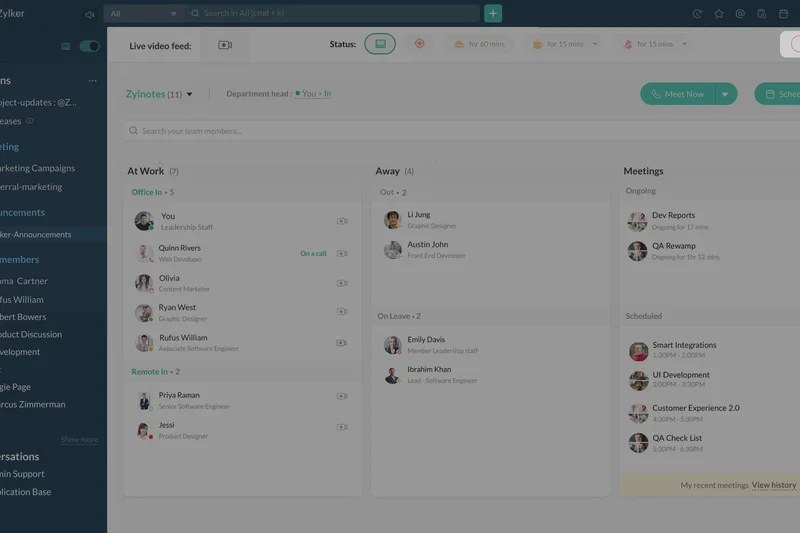The width and height of the screenshot is (800, 533).
Task: Click the Meet Now button
Action: tap(678, 94)
